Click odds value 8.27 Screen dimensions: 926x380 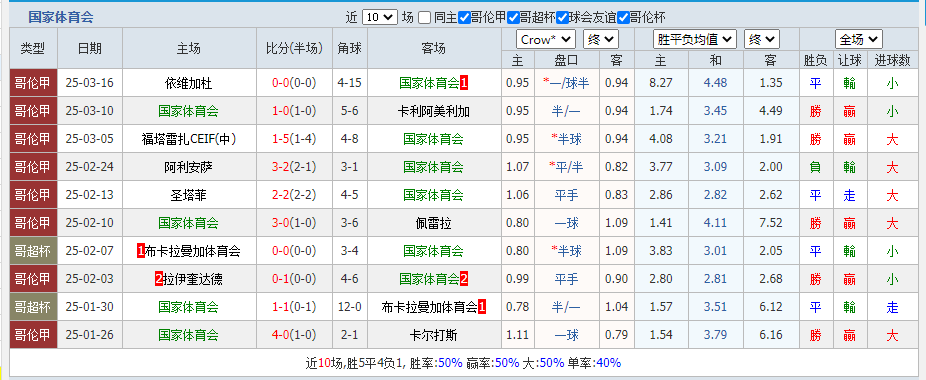661,83
